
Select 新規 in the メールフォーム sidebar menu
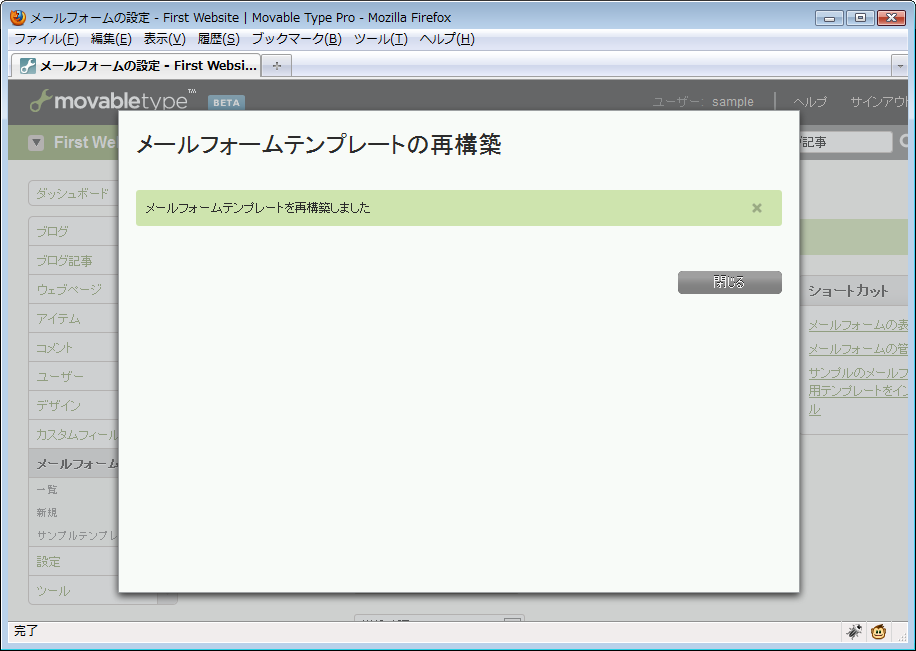point(47,512)
